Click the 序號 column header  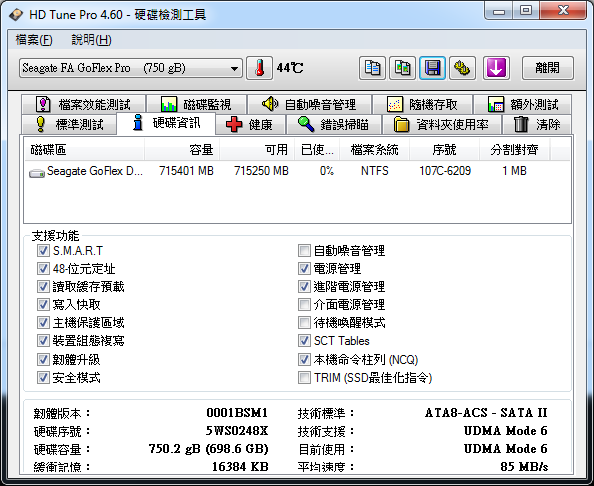pyautogui.click(x=444, y=150)
